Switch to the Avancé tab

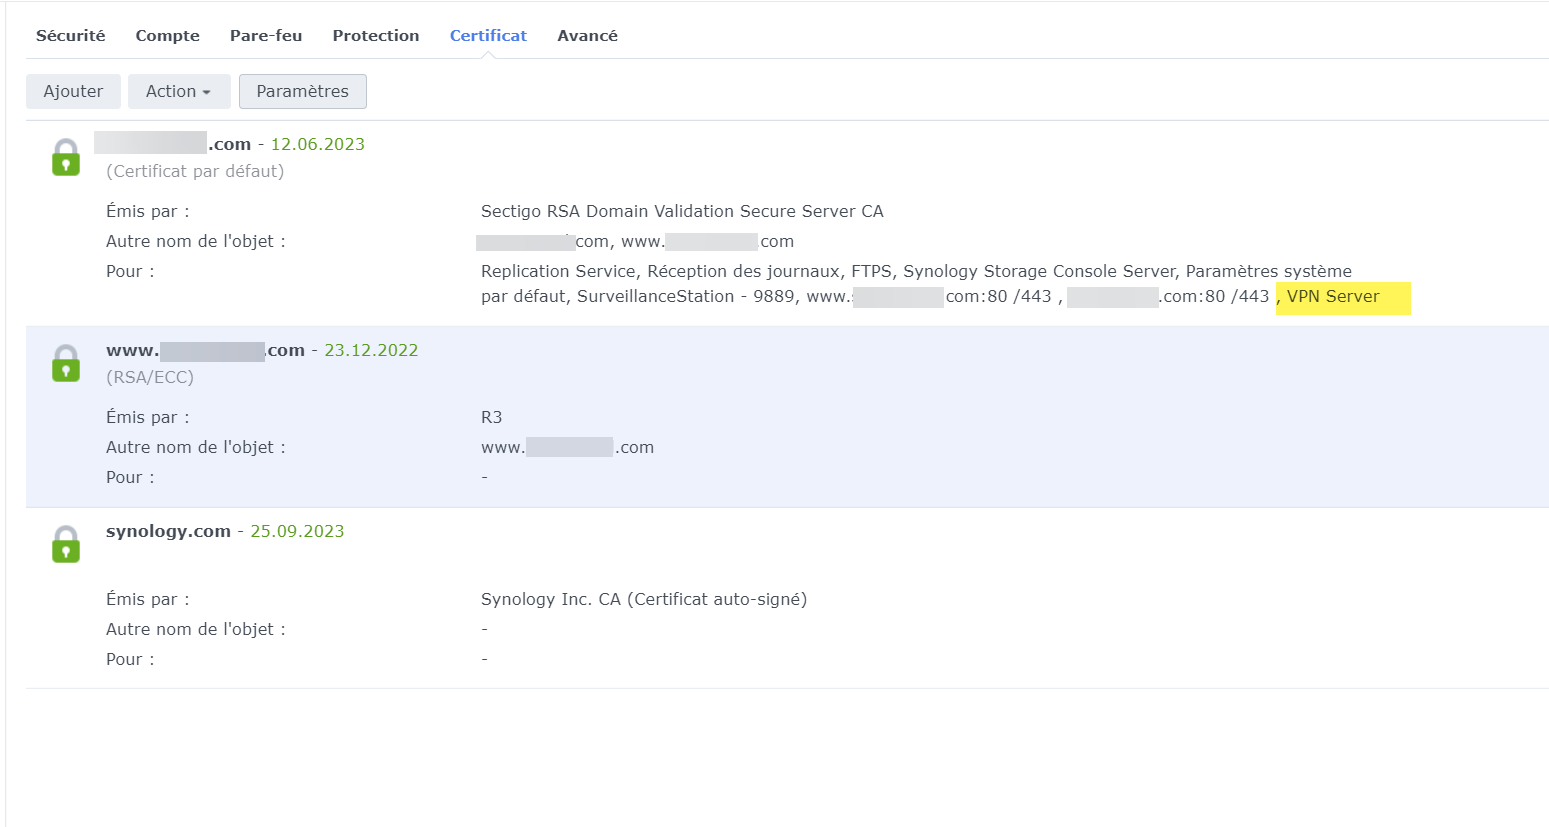[x=587, y=36]
